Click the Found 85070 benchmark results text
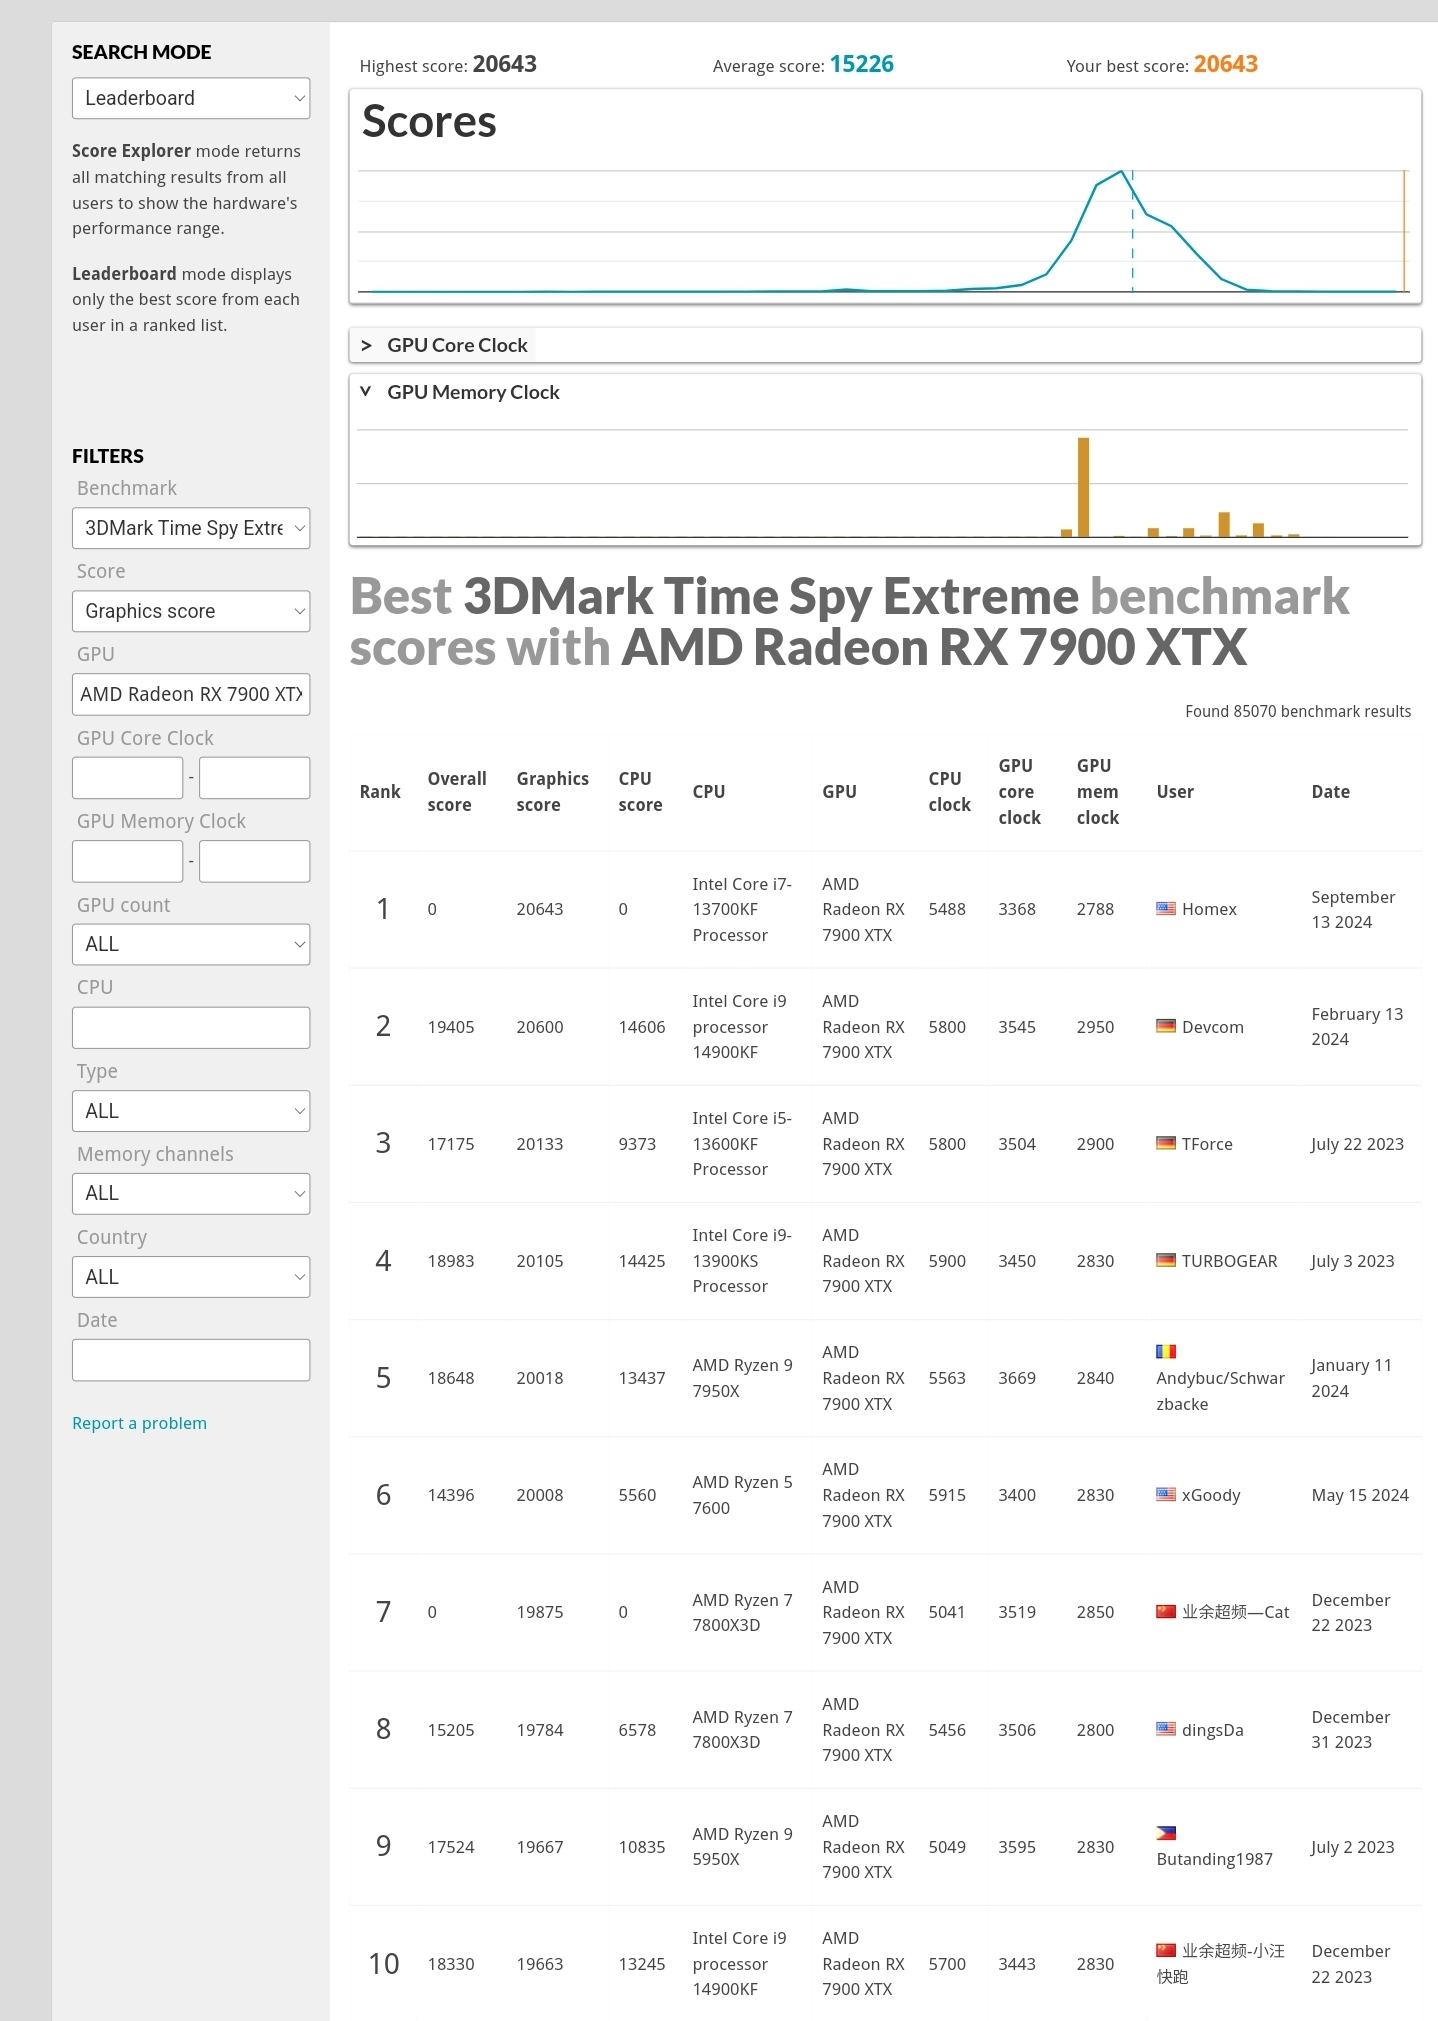The height and width of the screenshot is (2021, 1438). [x=1298, y=711]
